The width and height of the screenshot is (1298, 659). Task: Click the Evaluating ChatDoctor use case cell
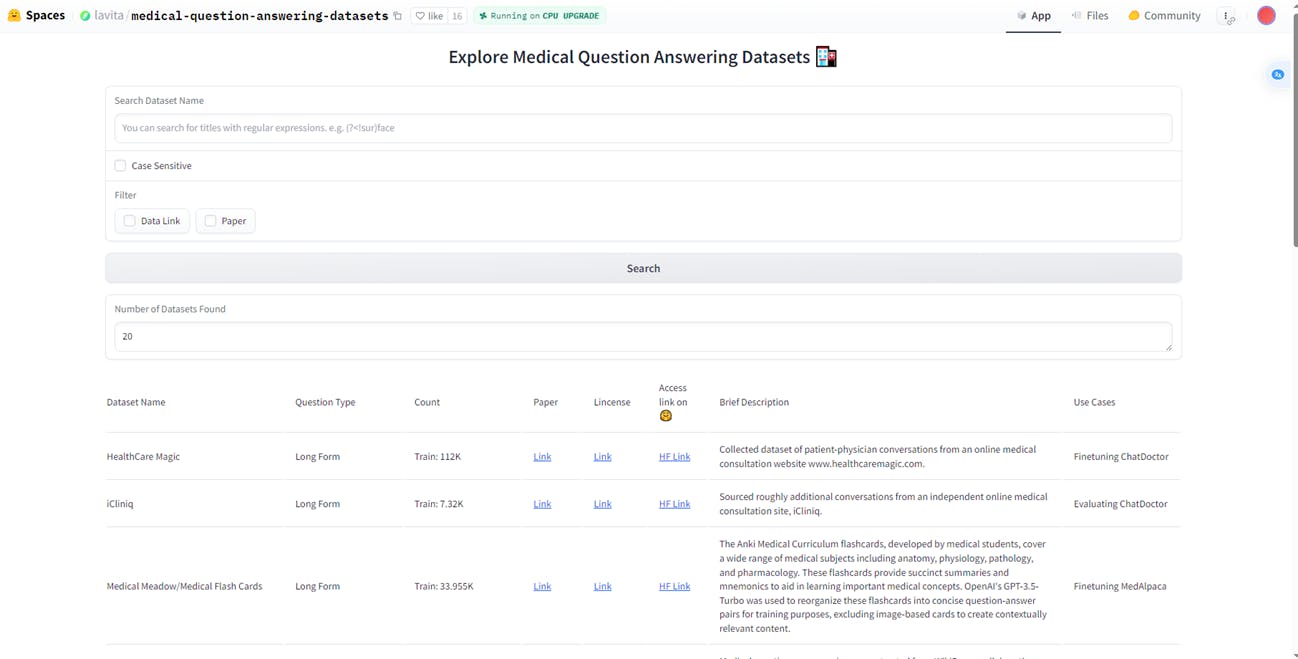[x=1120, y=504]
